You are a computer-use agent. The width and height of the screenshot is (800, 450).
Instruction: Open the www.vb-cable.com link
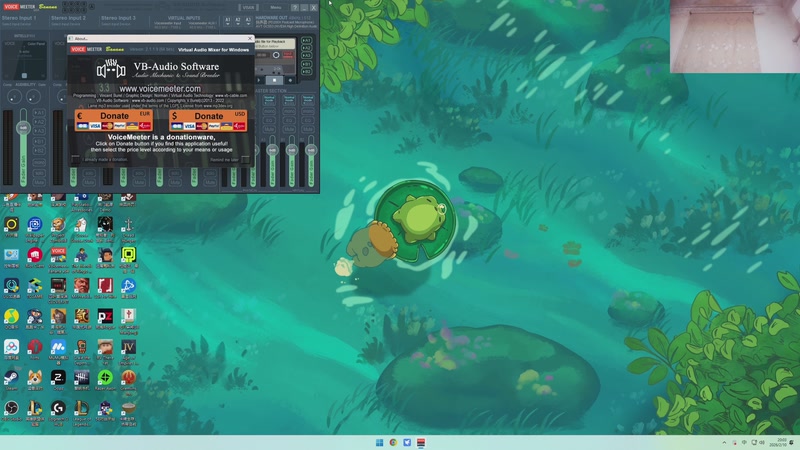pos(231,95)
